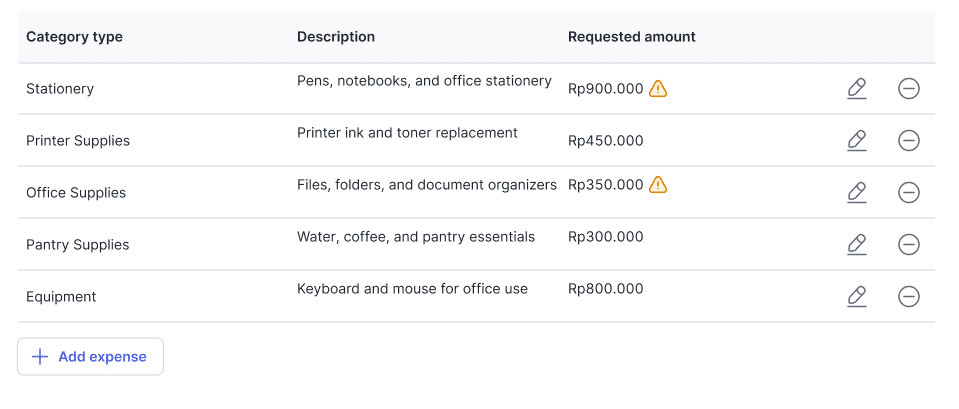
Task: Click the Water, coffee, and pantry essentials description
Action: point(416,237)
